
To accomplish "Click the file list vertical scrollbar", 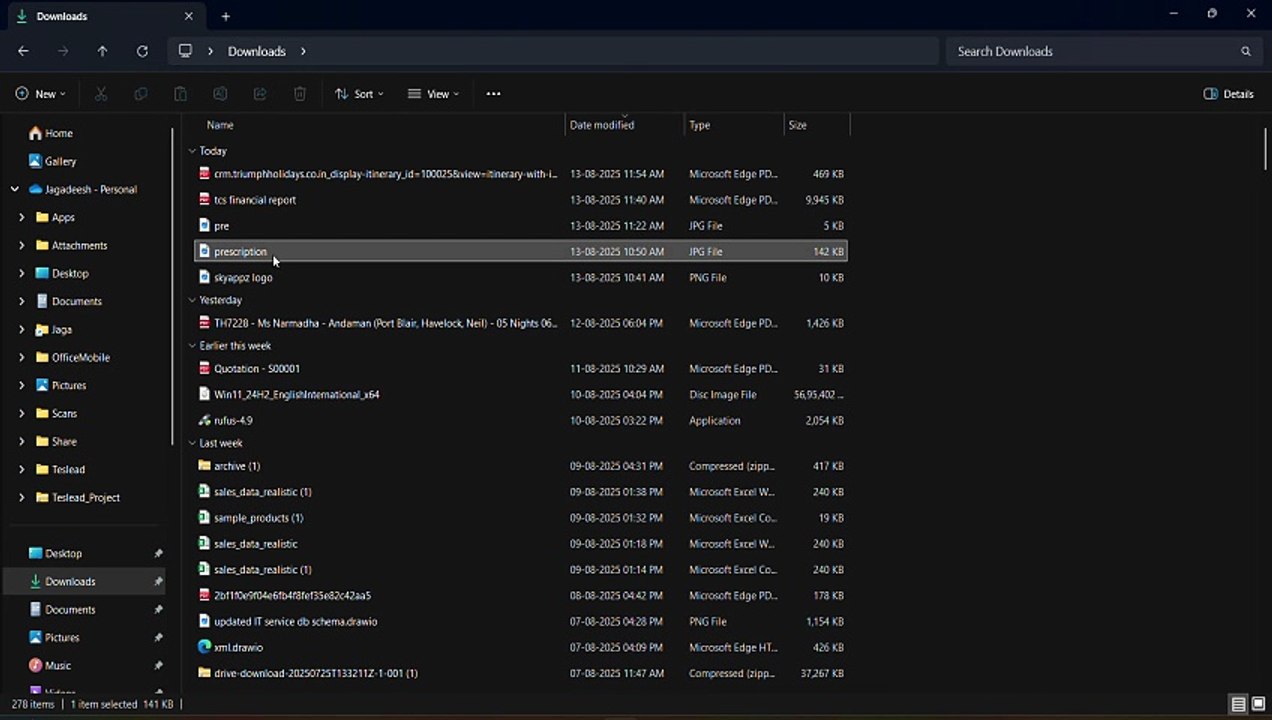I will (x=1266, y=150).
